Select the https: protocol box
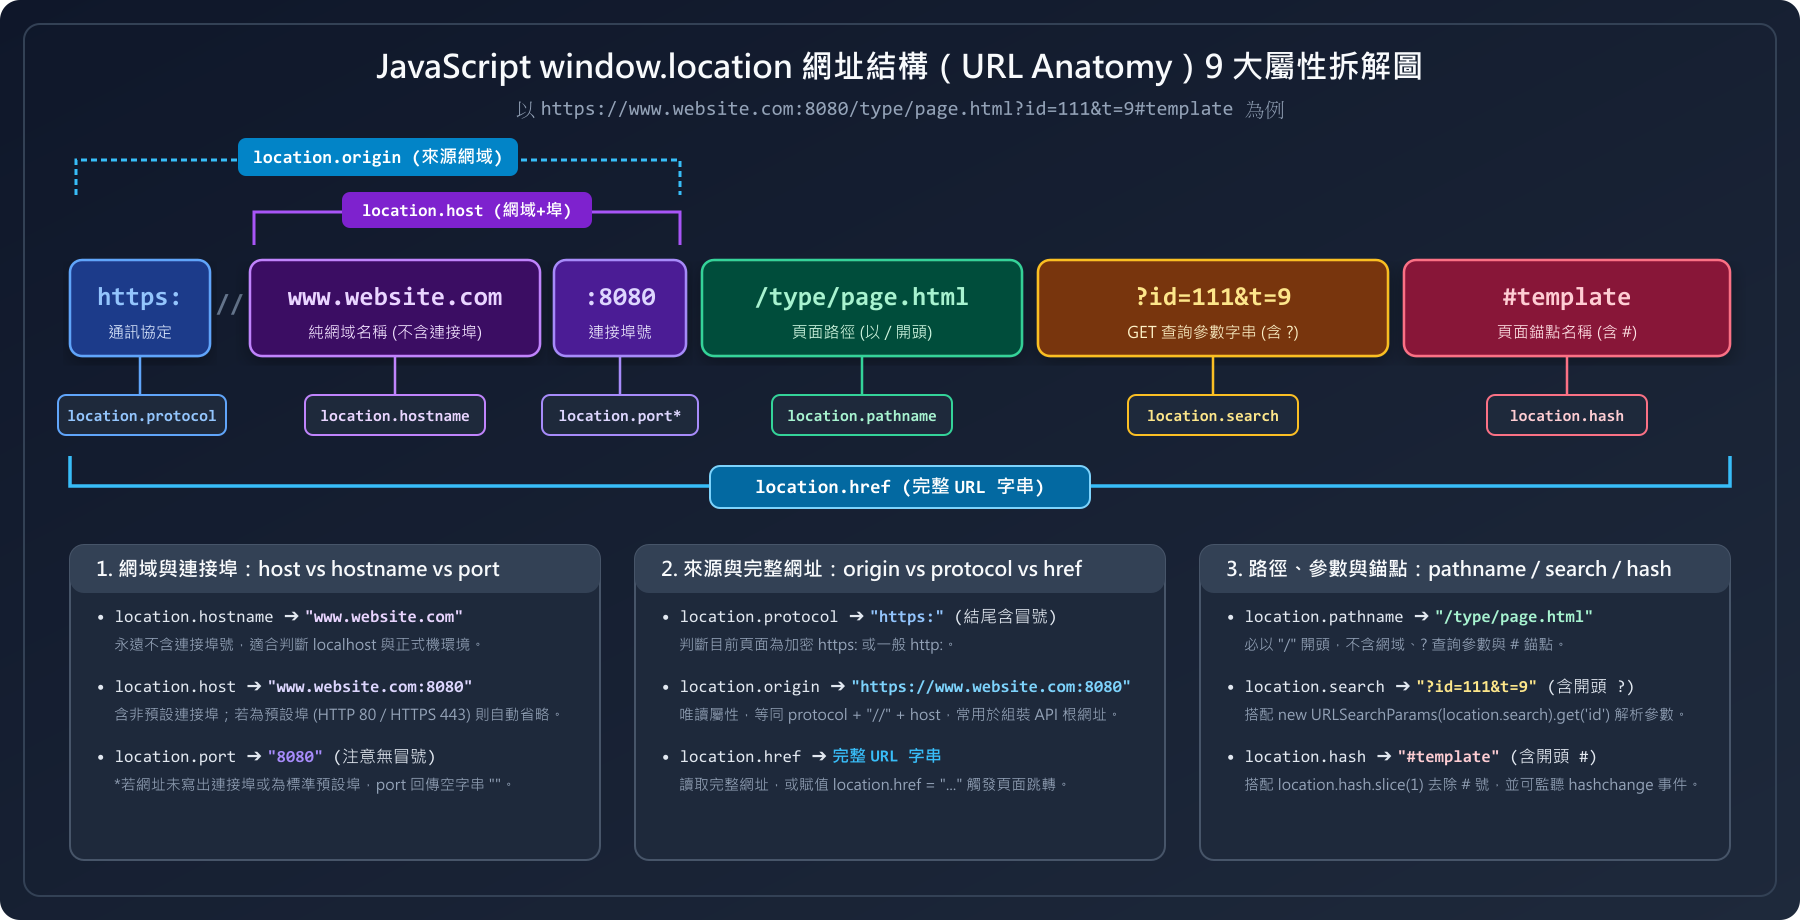The image size is (1800, 920). coord(140,308)
